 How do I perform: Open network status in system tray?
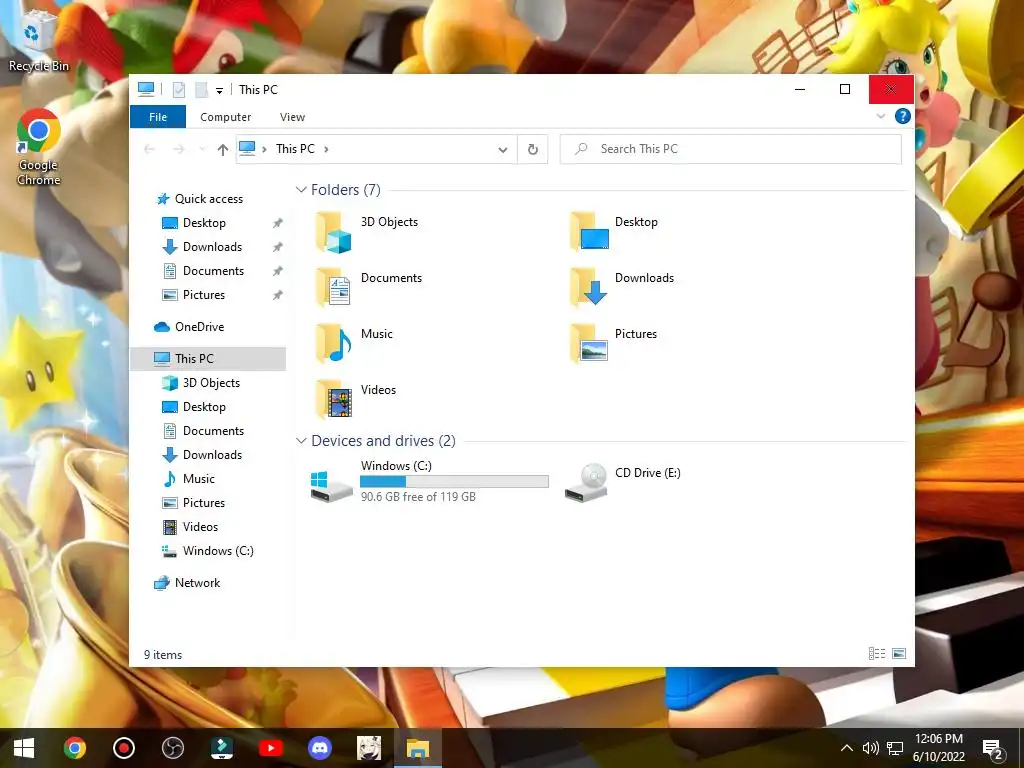tap(895, 748)
